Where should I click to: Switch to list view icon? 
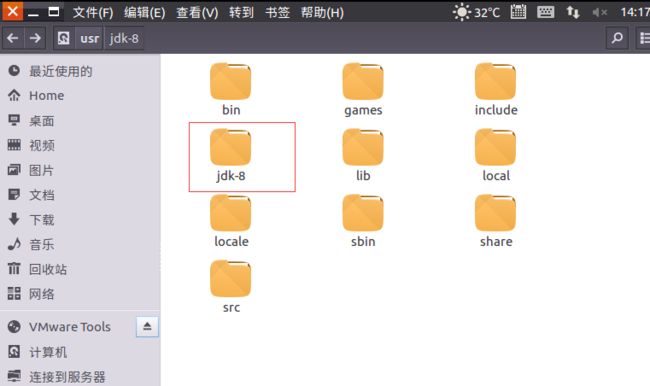coord(644,38)
